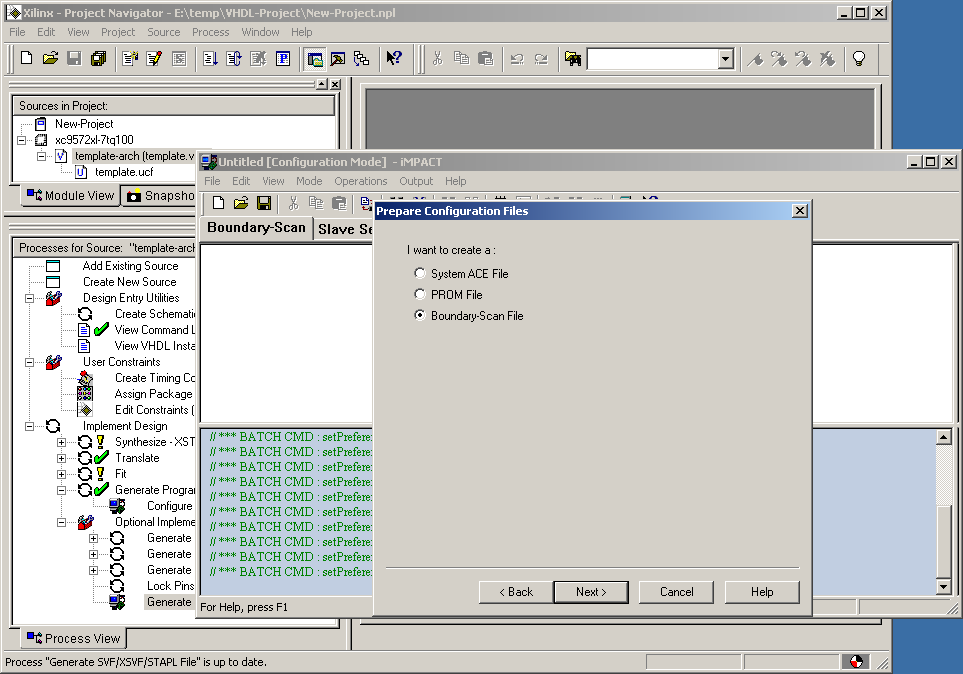Toggle the sources window view icon
The image size is (963, 674).
tap(315, 59)
